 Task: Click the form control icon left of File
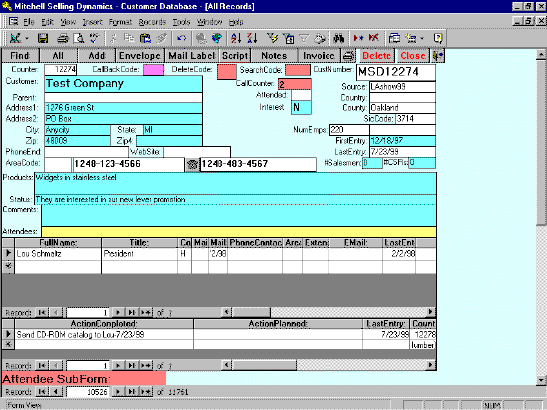[x=14, y=22]
